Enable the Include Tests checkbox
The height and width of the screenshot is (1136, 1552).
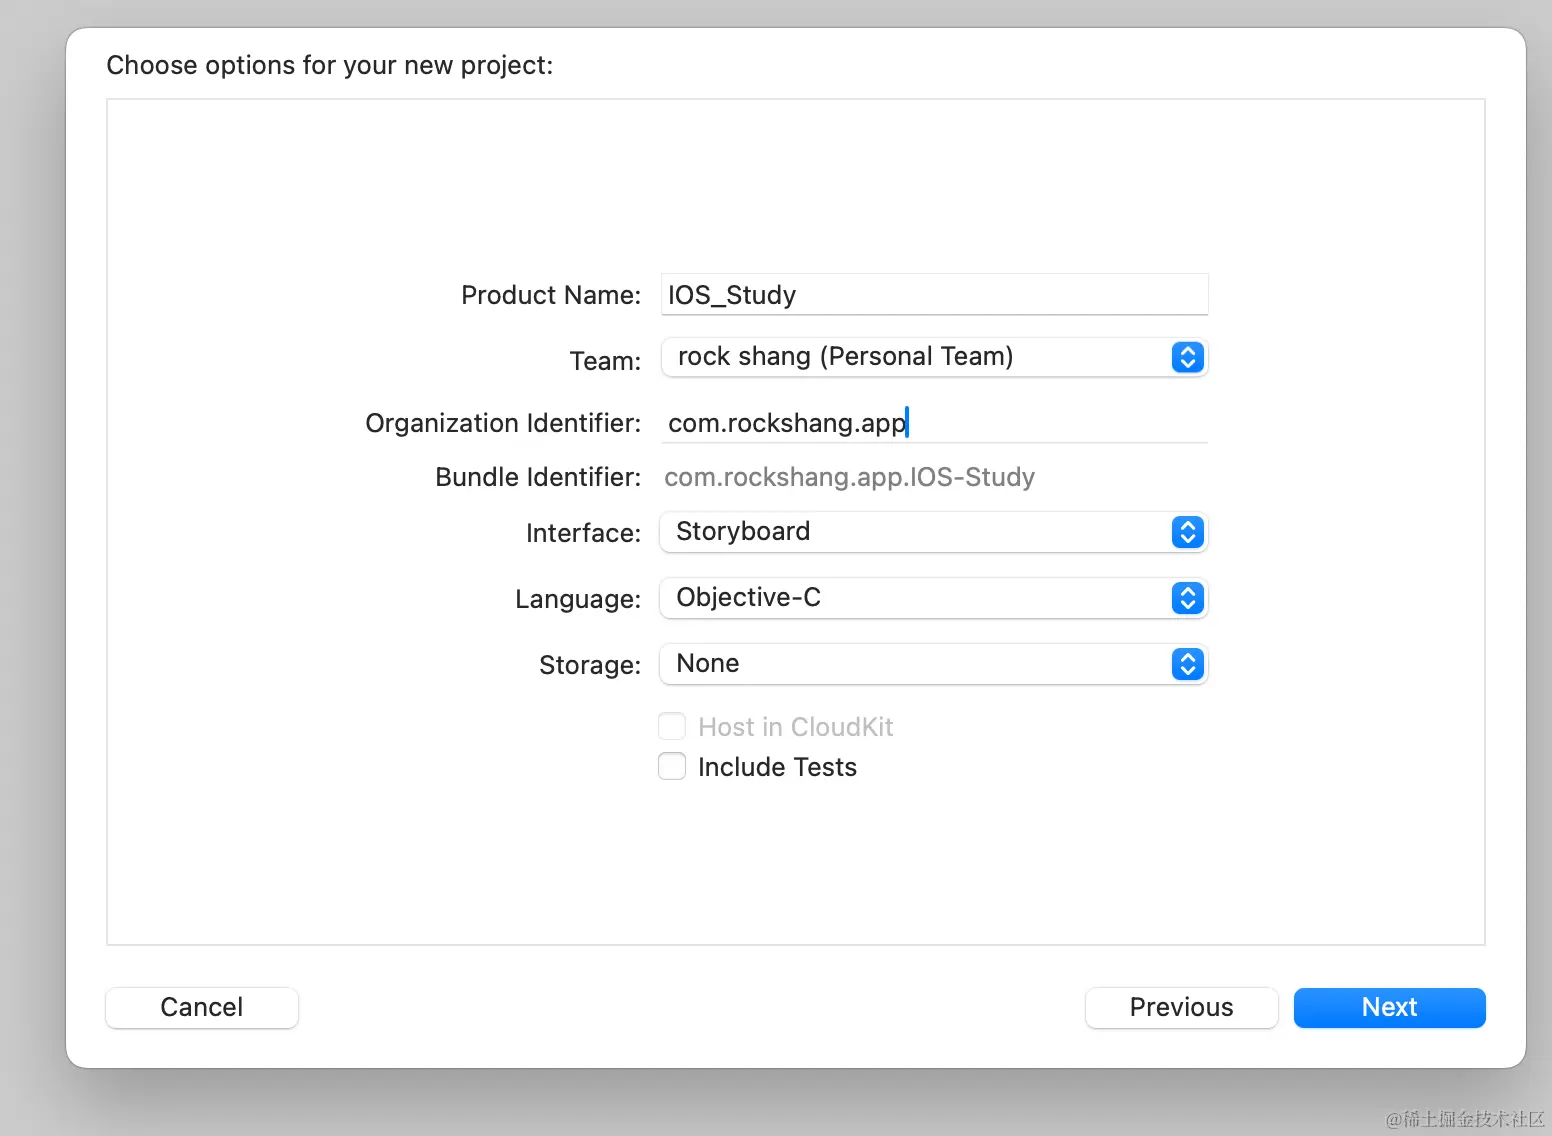[x=672, y=767]
